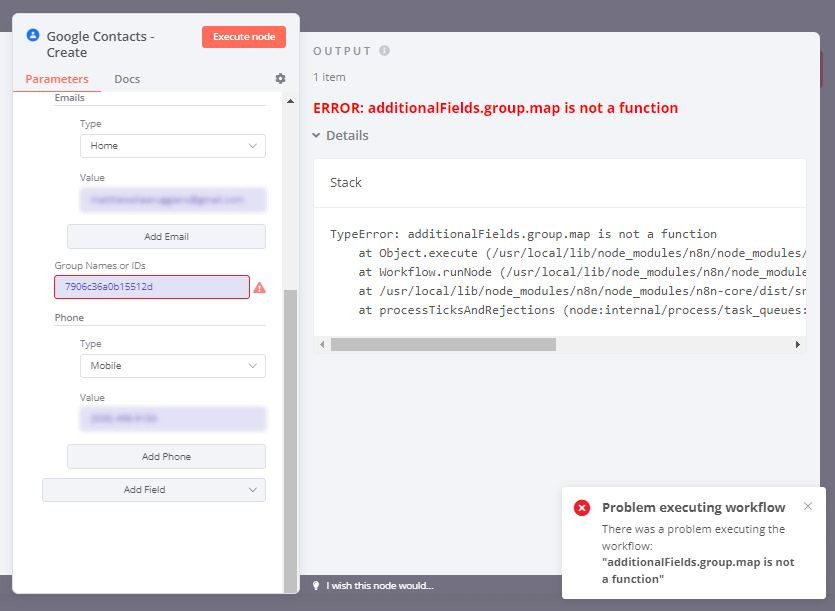Click stack trace scroll right arrow

[797, 344]
